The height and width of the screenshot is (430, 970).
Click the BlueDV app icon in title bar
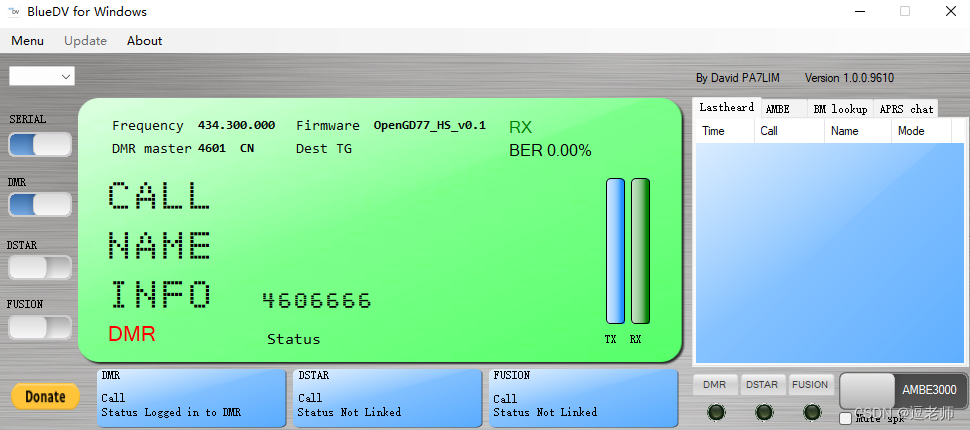click(14, 11)
